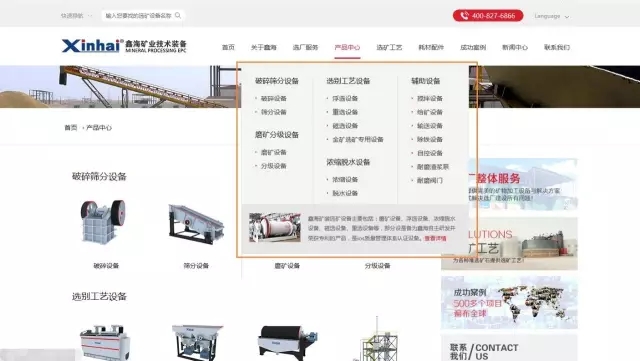Image resolution: width=640 pixels, height=361 pixels.
Task: Choose 耐磨渣浆泵 in the dropdown
Action: 433,167
